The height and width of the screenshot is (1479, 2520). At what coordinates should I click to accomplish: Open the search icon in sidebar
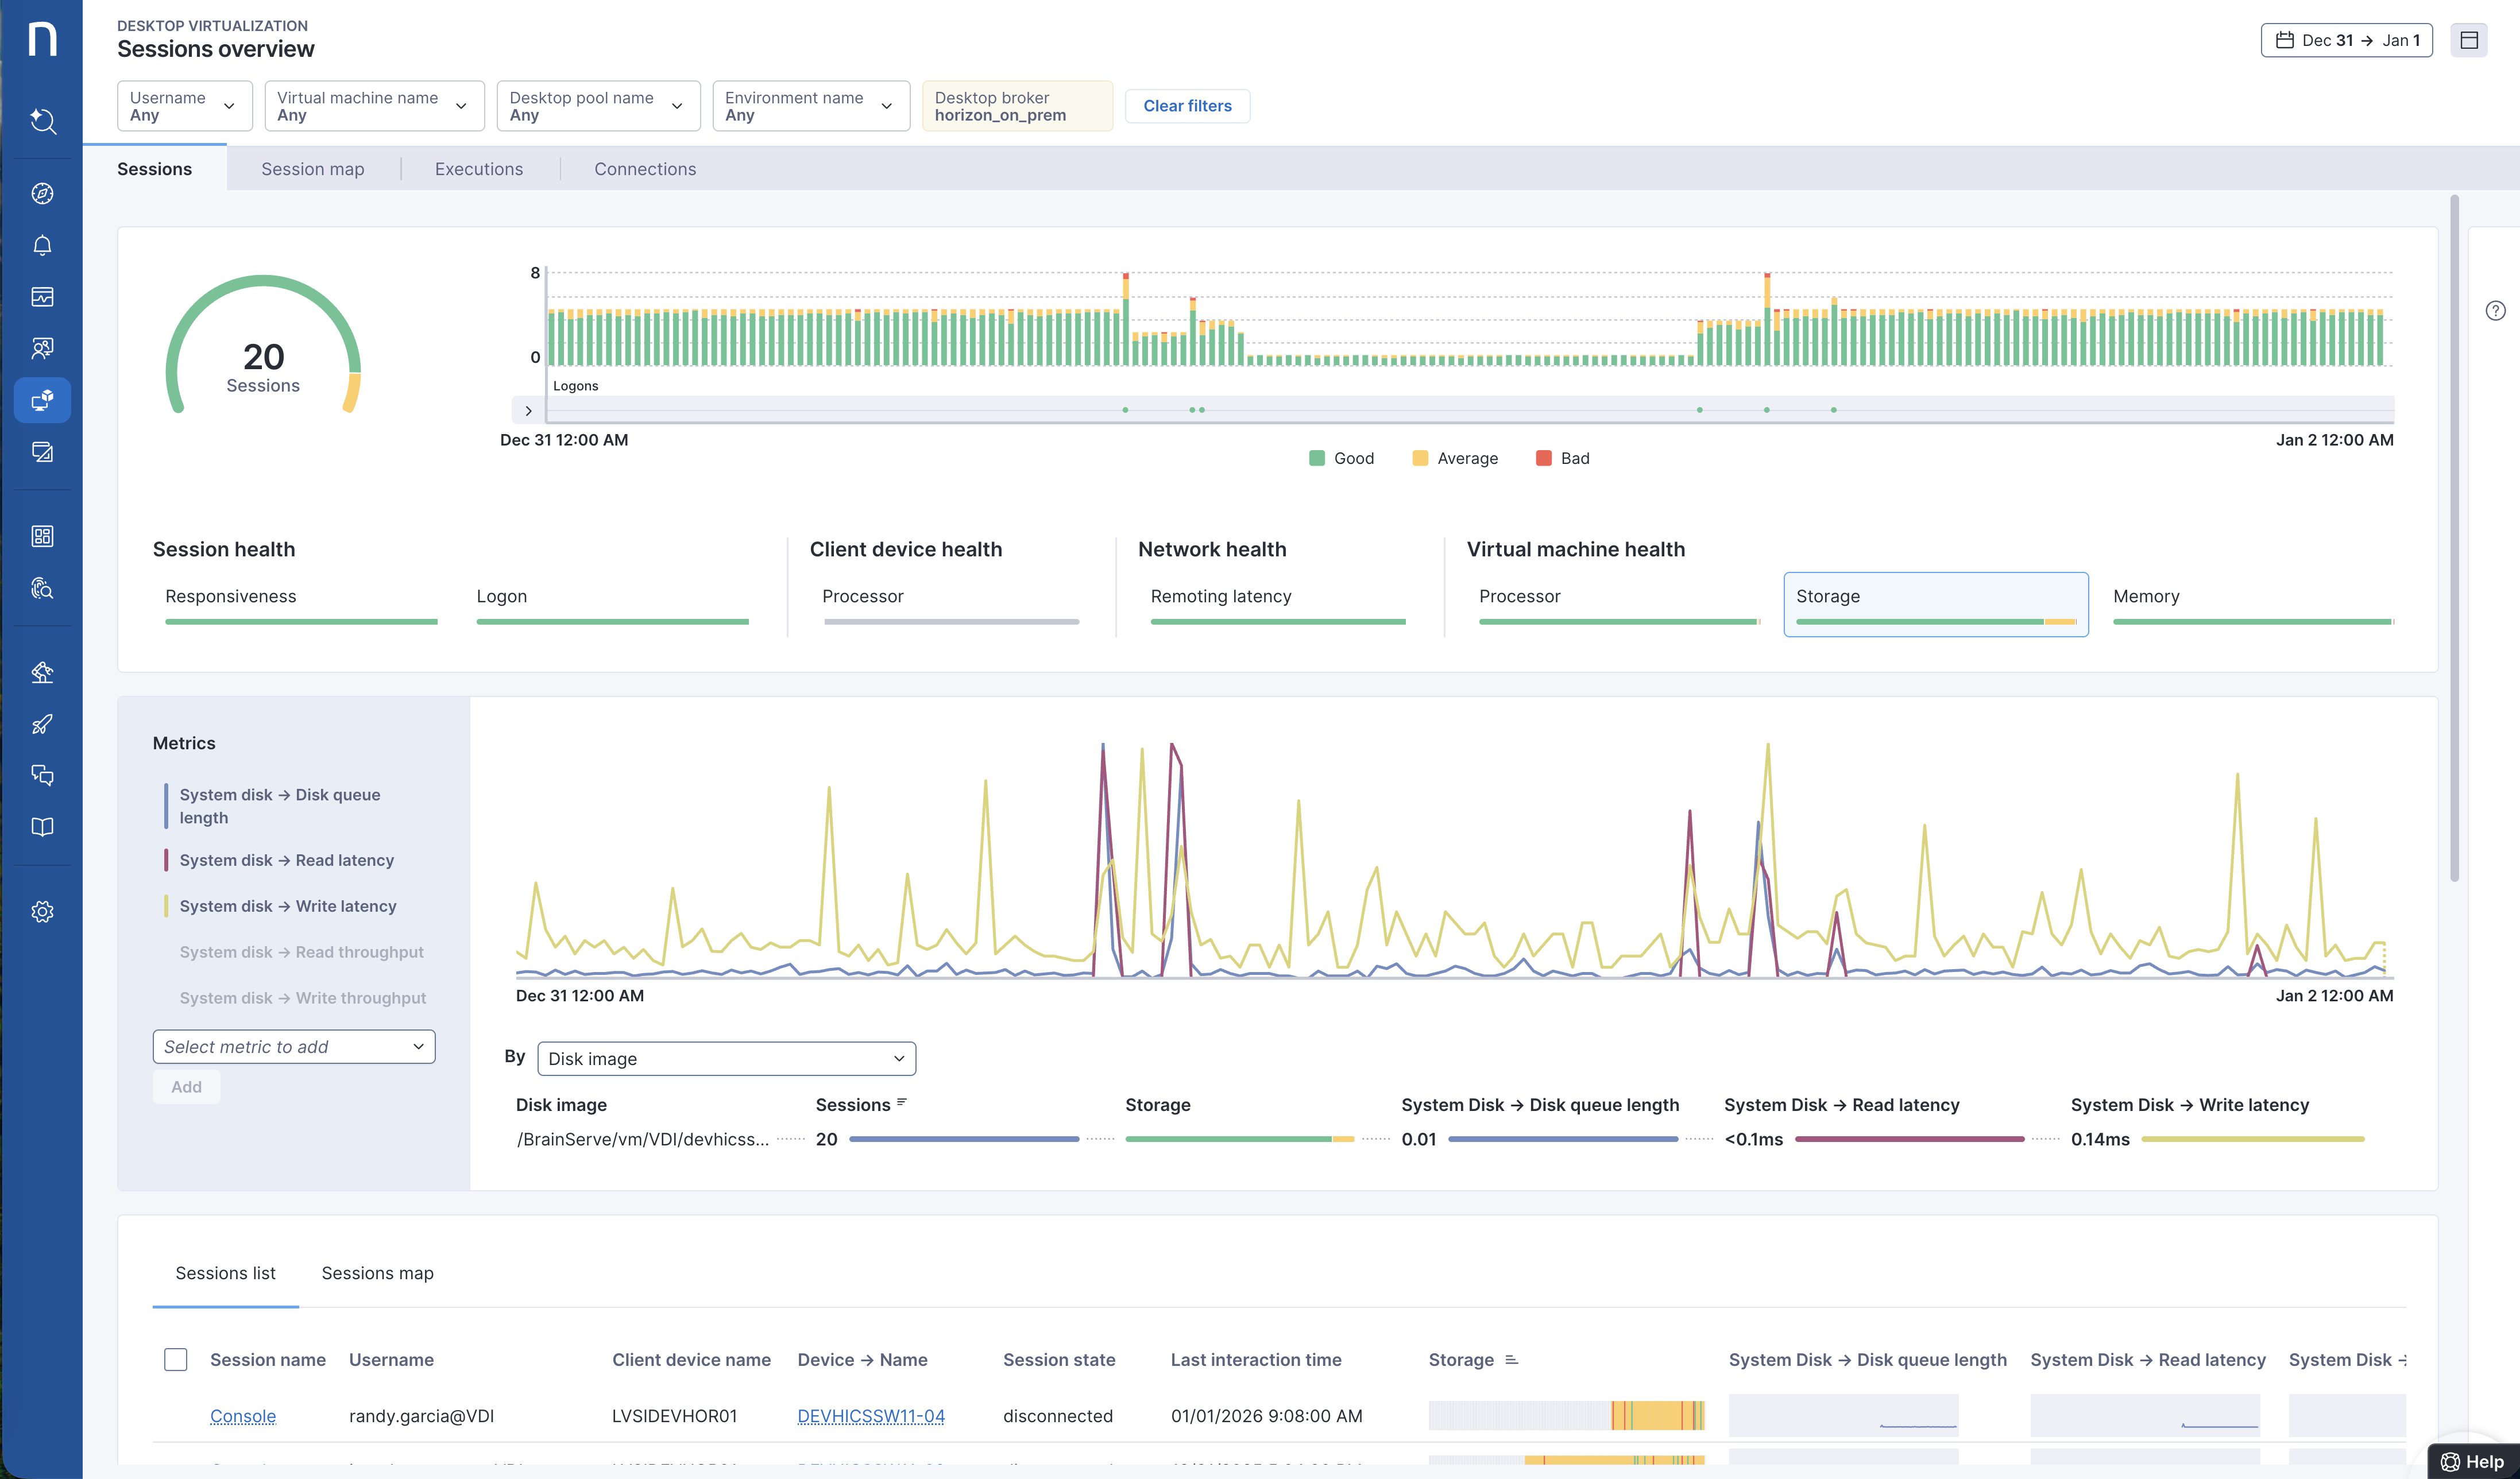pyautogui.click(x=42, y=121)
